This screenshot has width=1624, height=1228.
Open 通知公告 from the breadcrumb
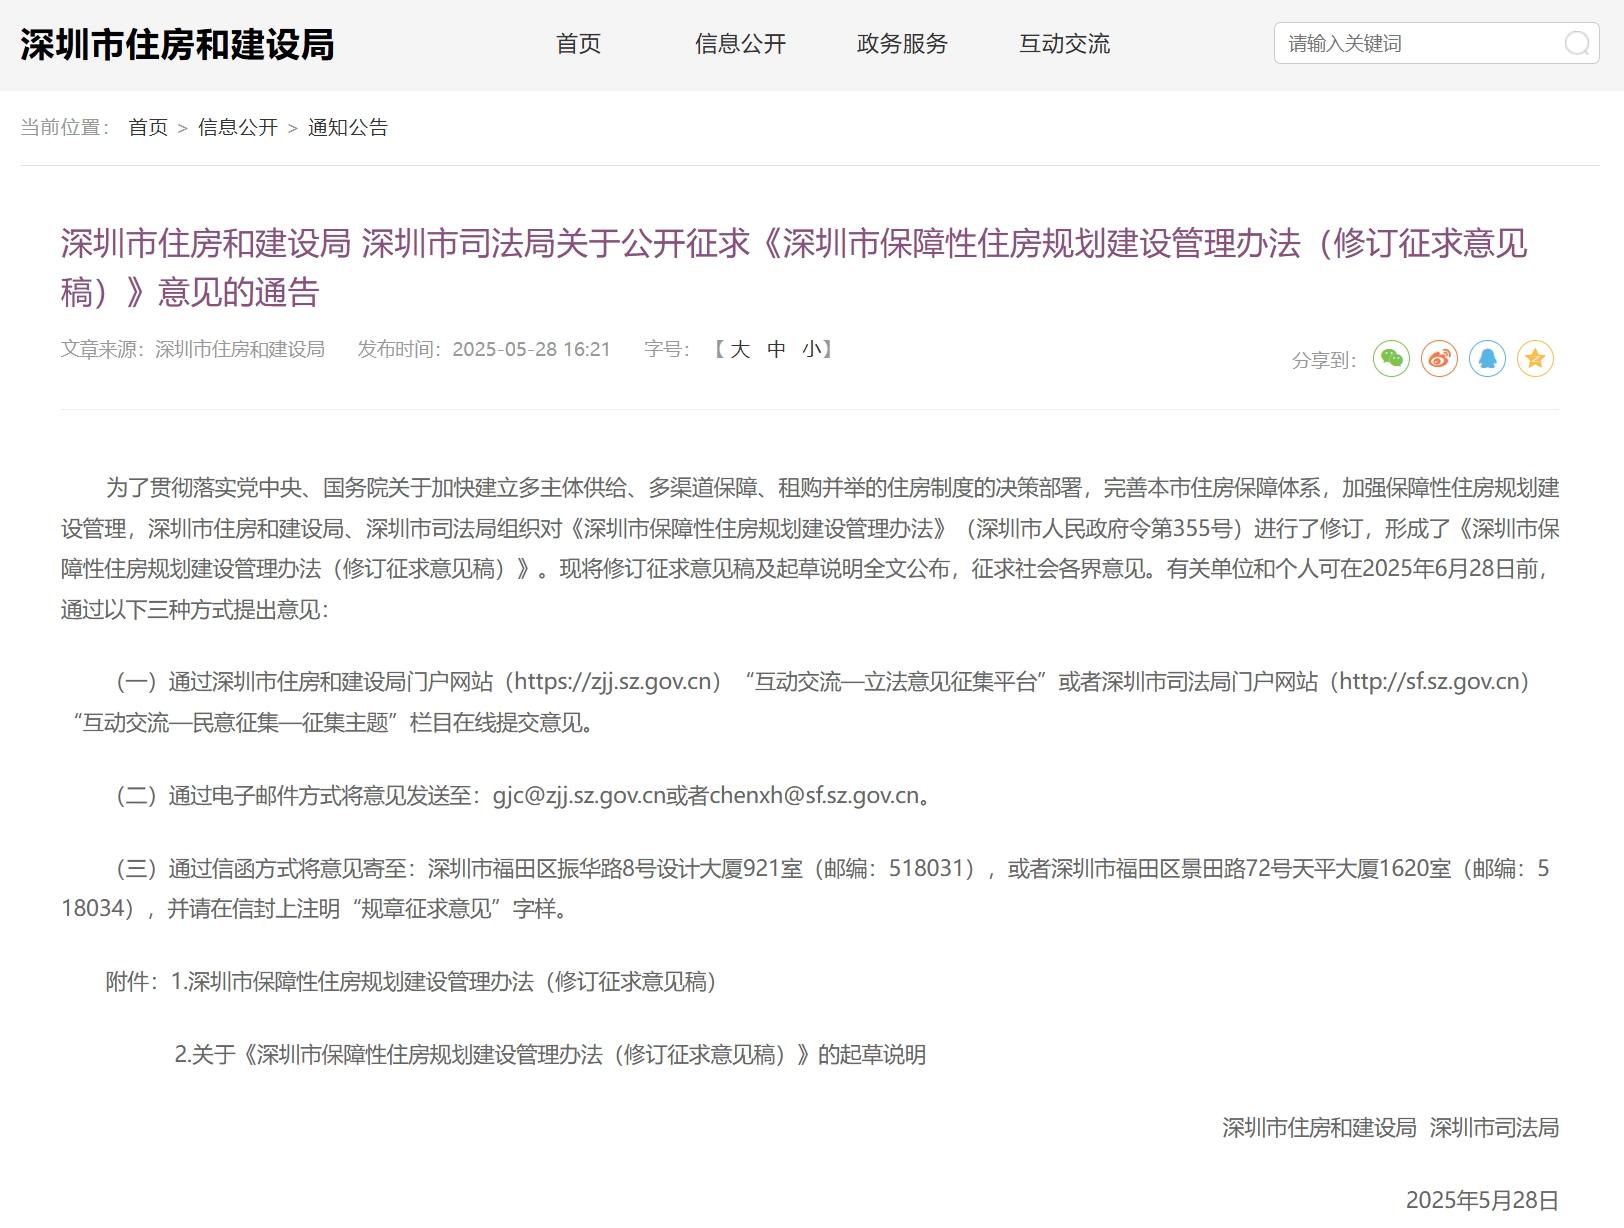coord(348,128)
